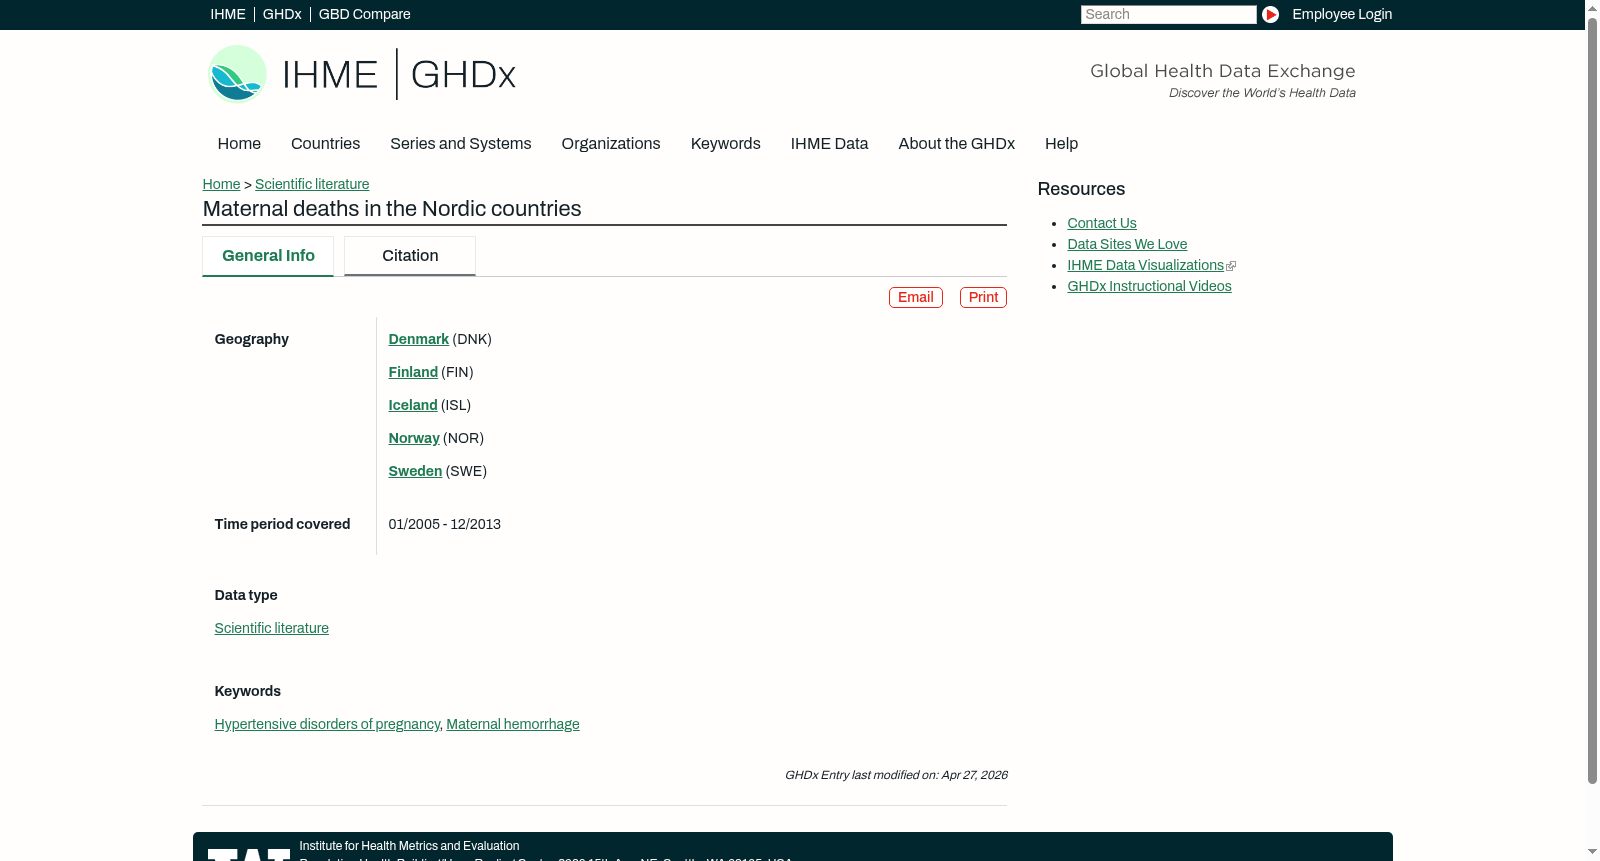
Task: Open the Norway geography link
Action: (414, 438)
